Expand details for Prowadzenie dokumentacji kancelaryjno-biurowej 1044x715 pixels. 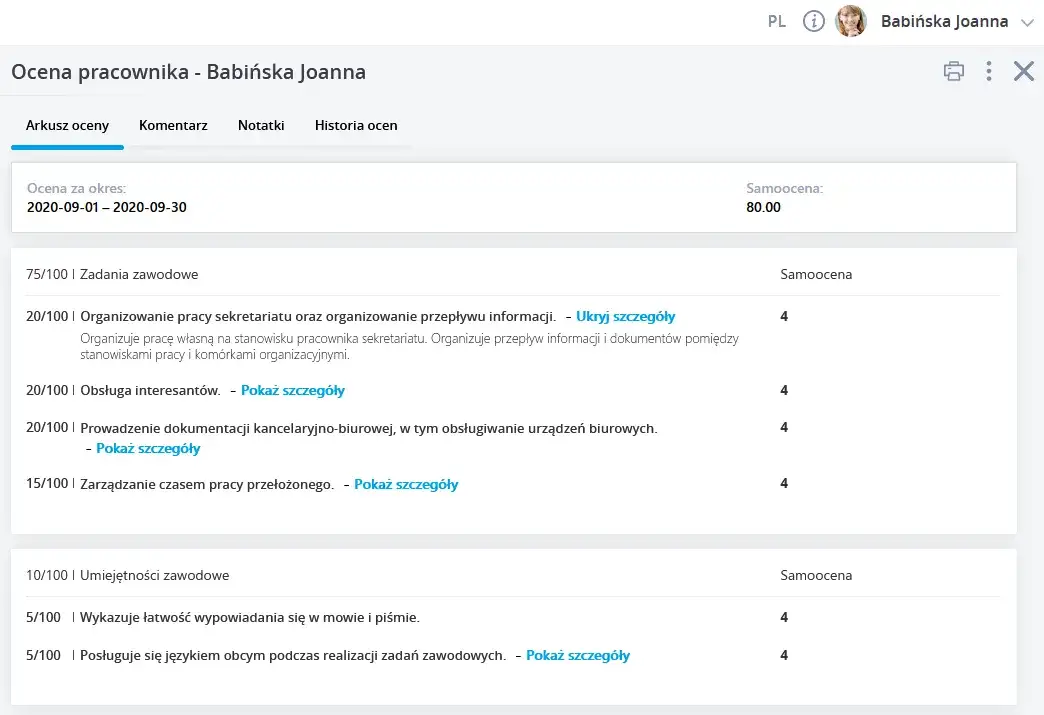pos(148,449)
